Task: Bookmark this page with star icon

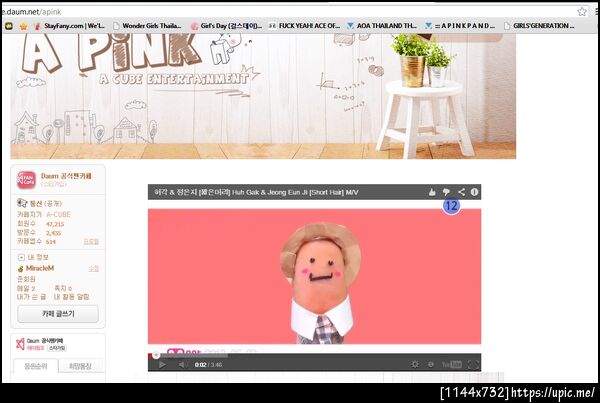Action: point(582,11)
